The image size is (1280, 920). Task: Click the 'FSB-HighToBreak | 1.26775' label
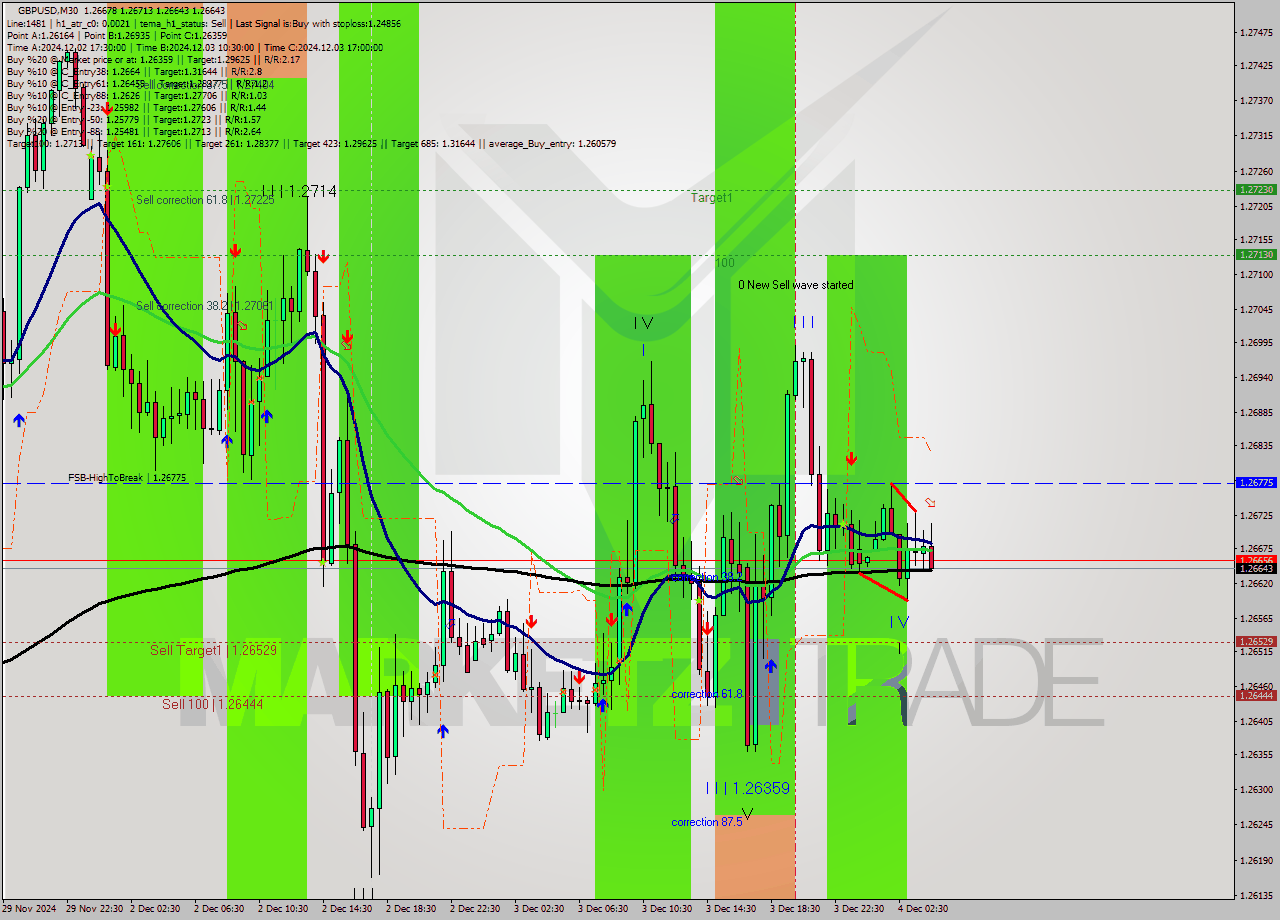127,478
